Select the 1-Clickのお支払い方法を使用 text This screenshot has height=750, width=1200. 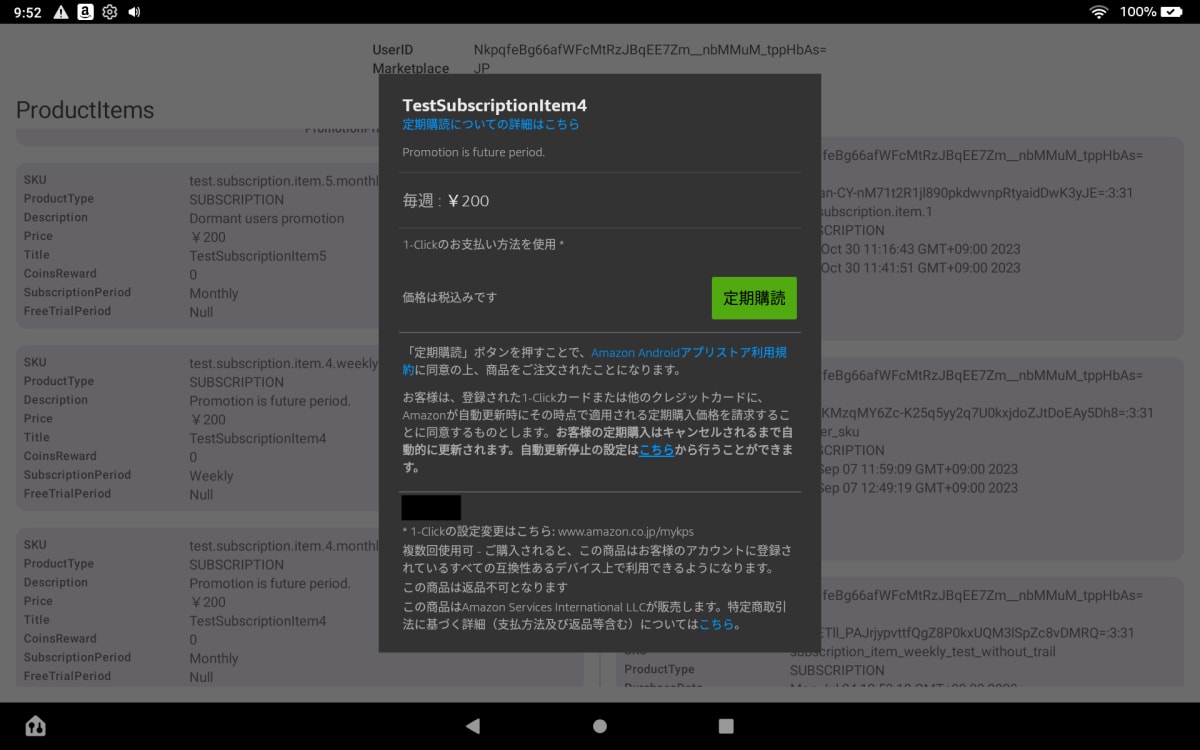tap(483, 245)
